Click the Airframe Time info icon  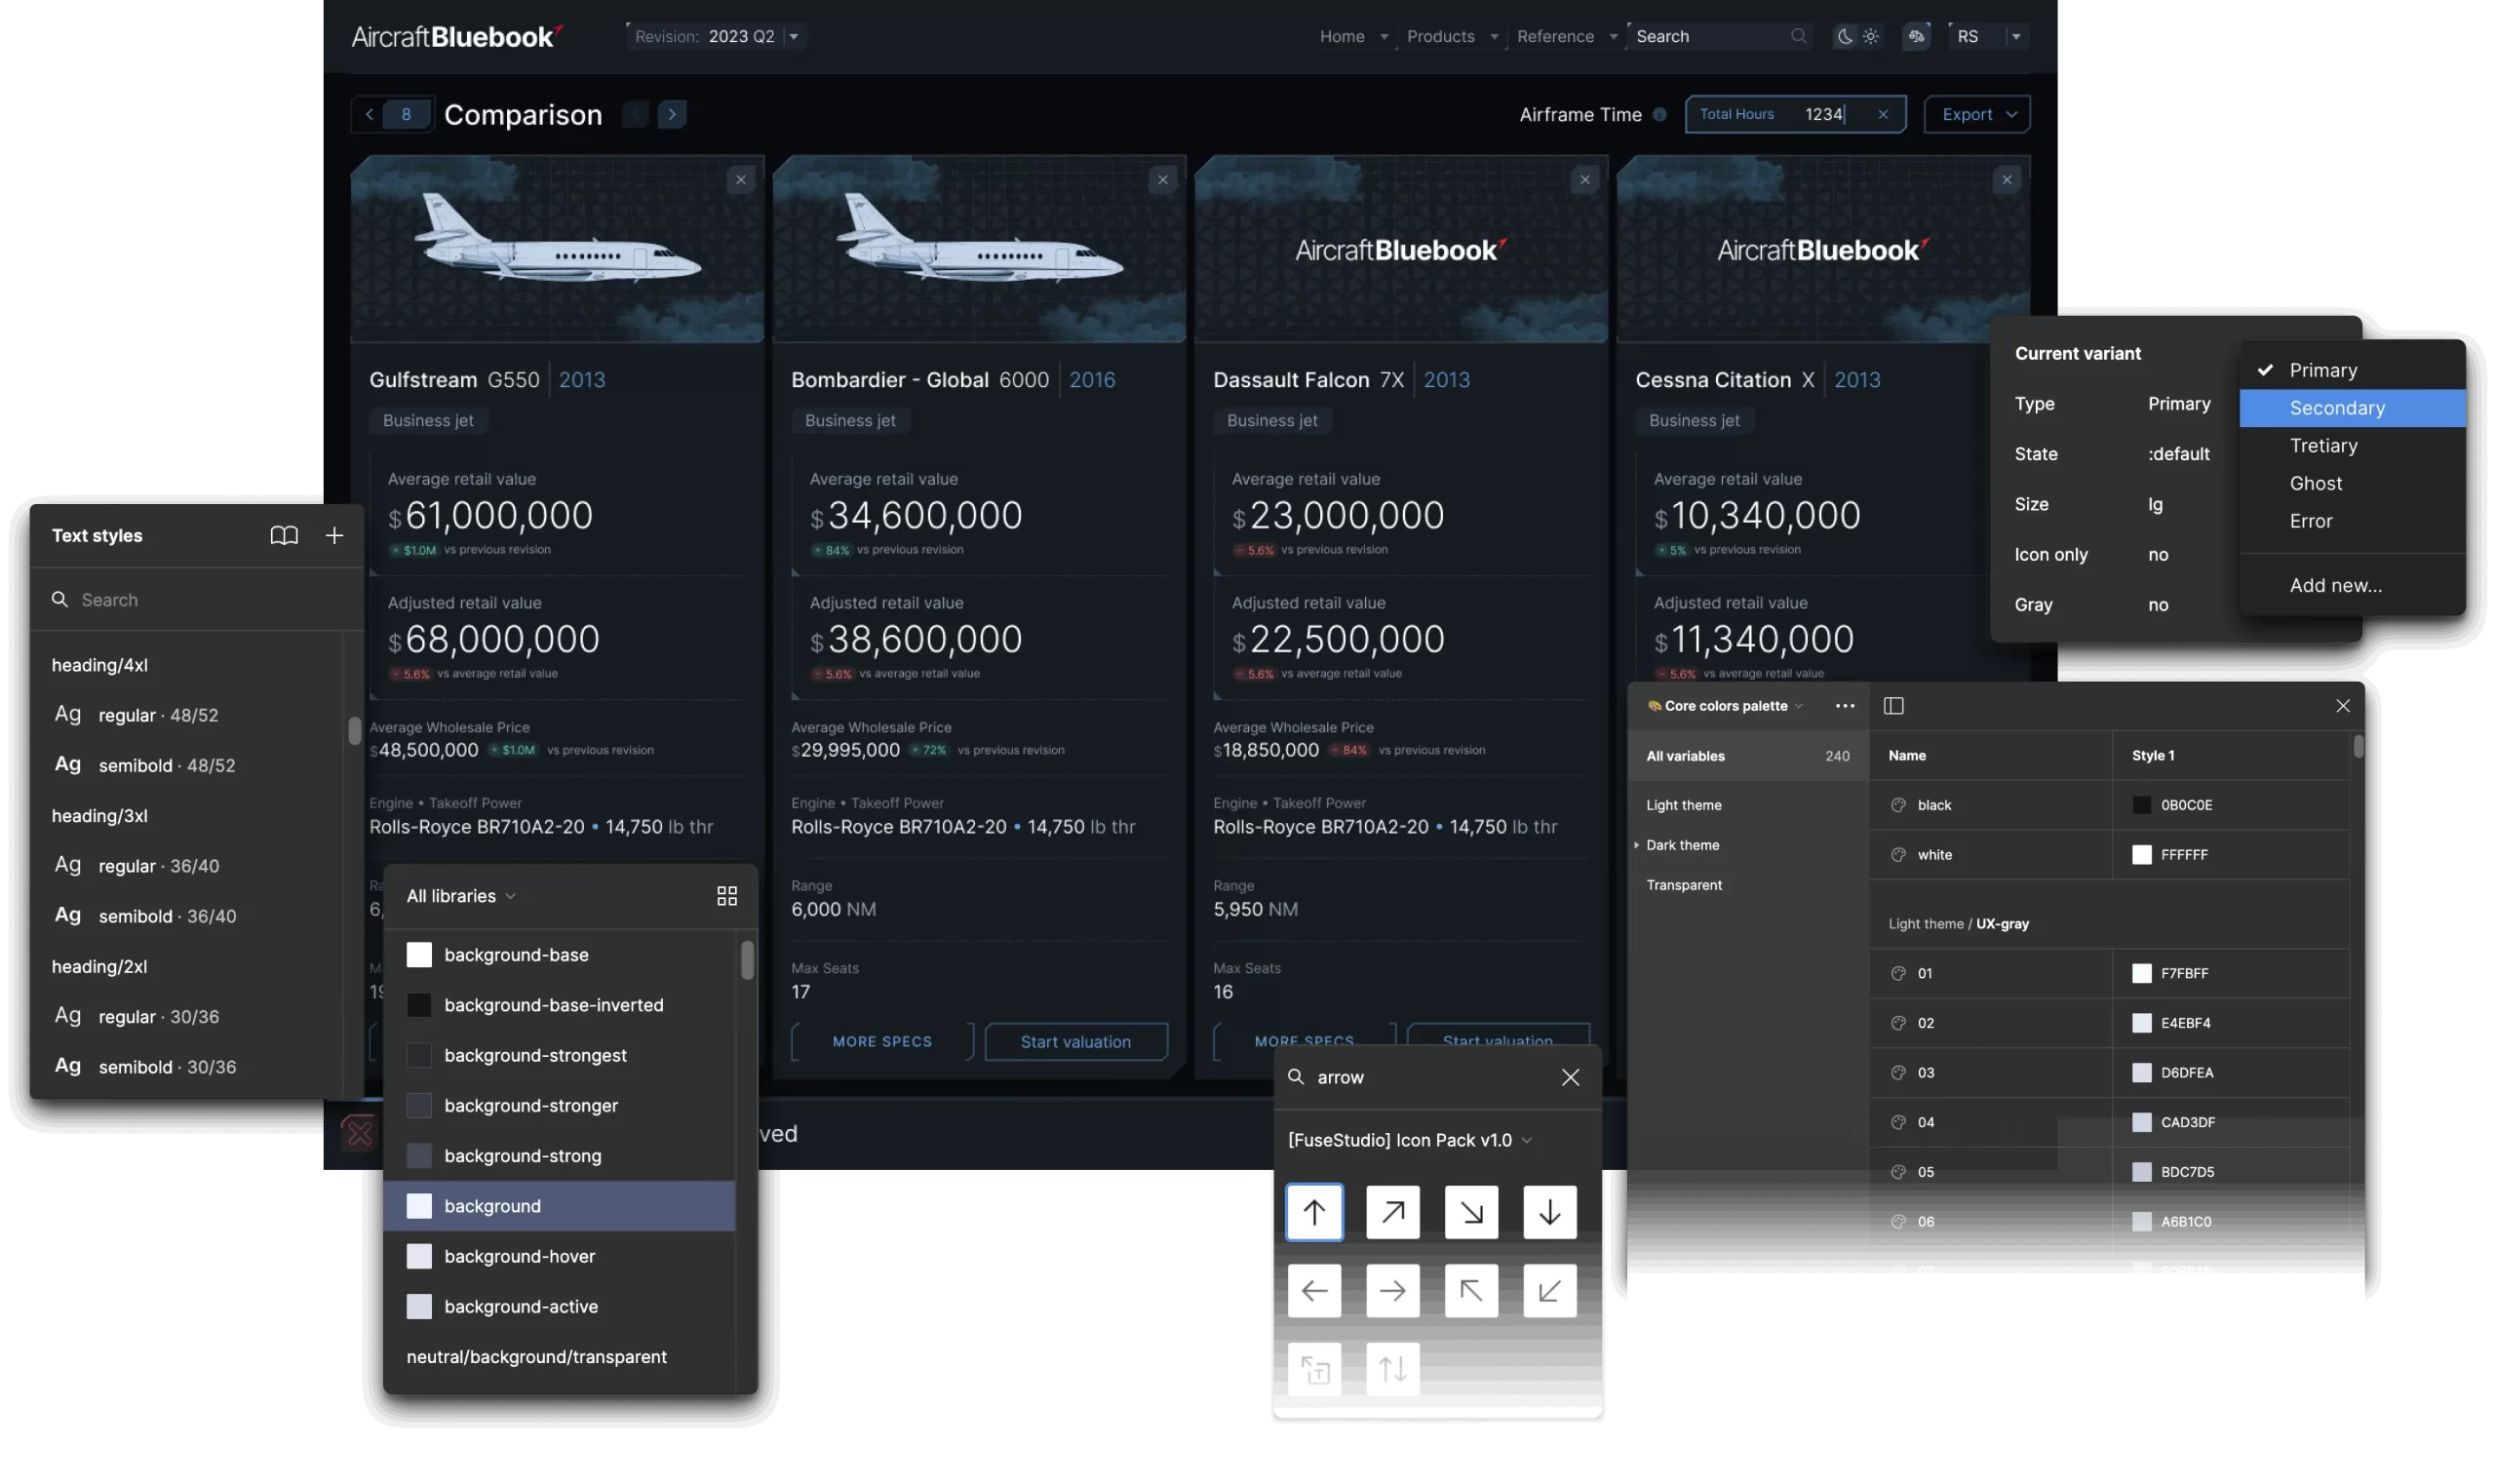(1659, 114)
